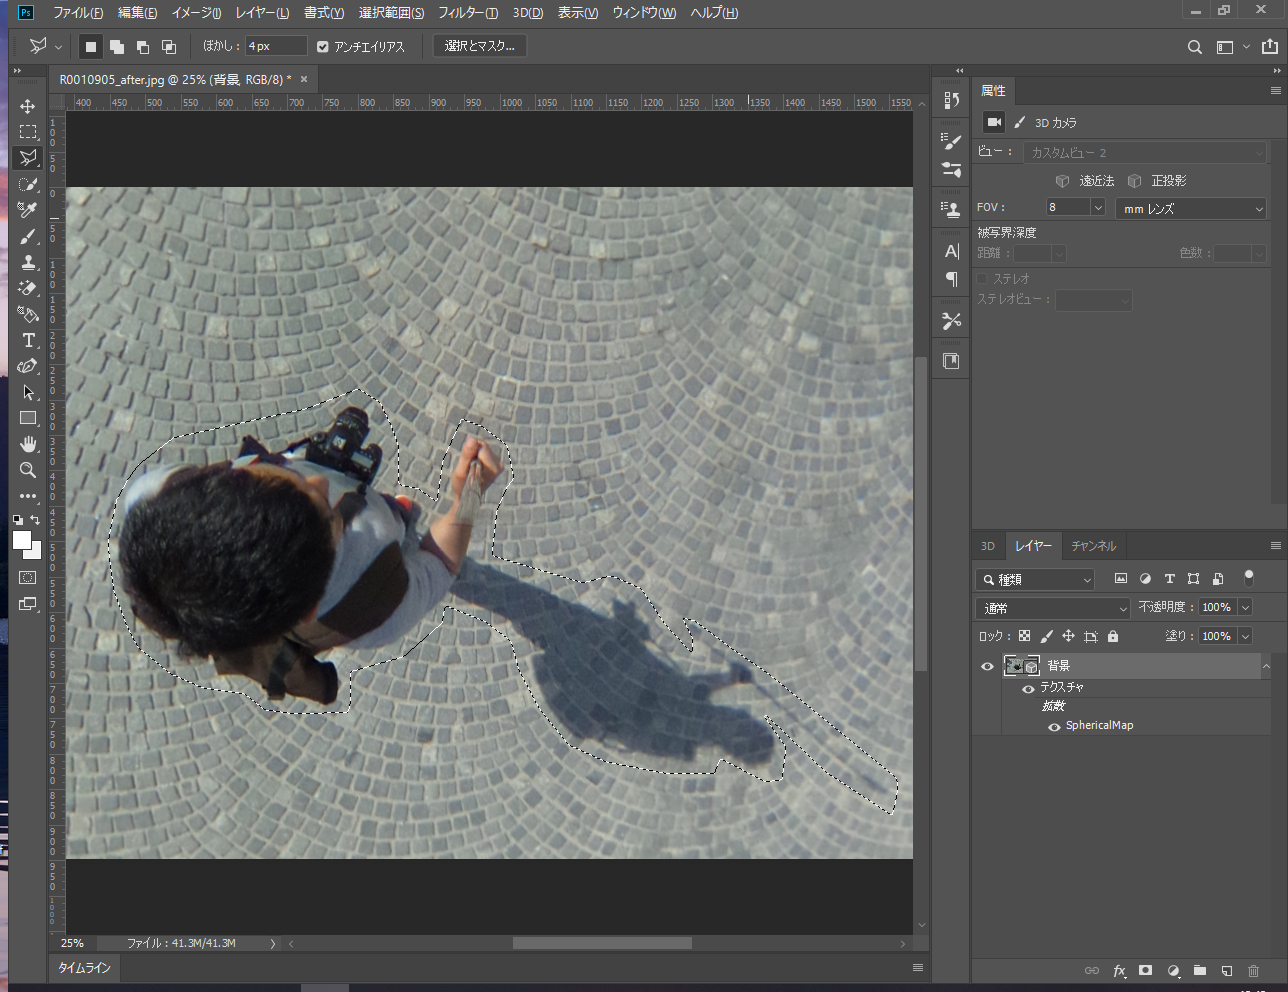Click the share icon in options bar
The width and height of the screenshot is (1288, 992).
1270,47
